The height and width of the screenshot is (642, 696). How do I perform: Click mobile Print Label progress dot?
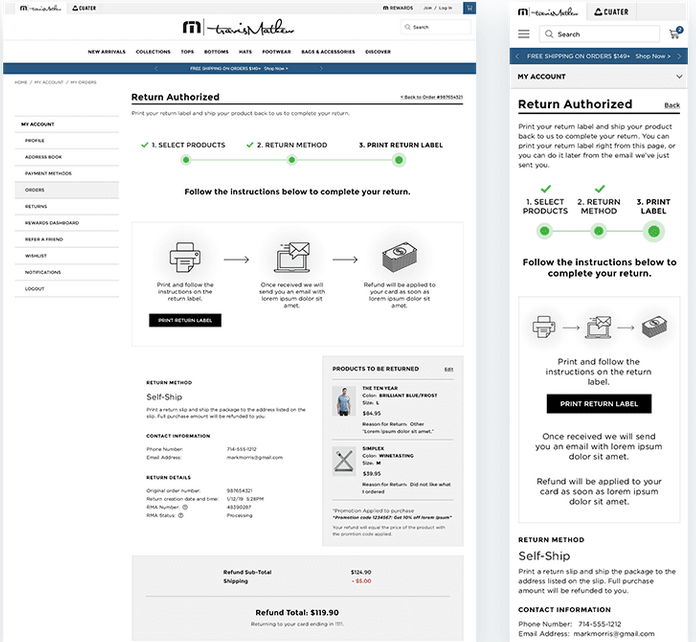(x=653, y=231)
